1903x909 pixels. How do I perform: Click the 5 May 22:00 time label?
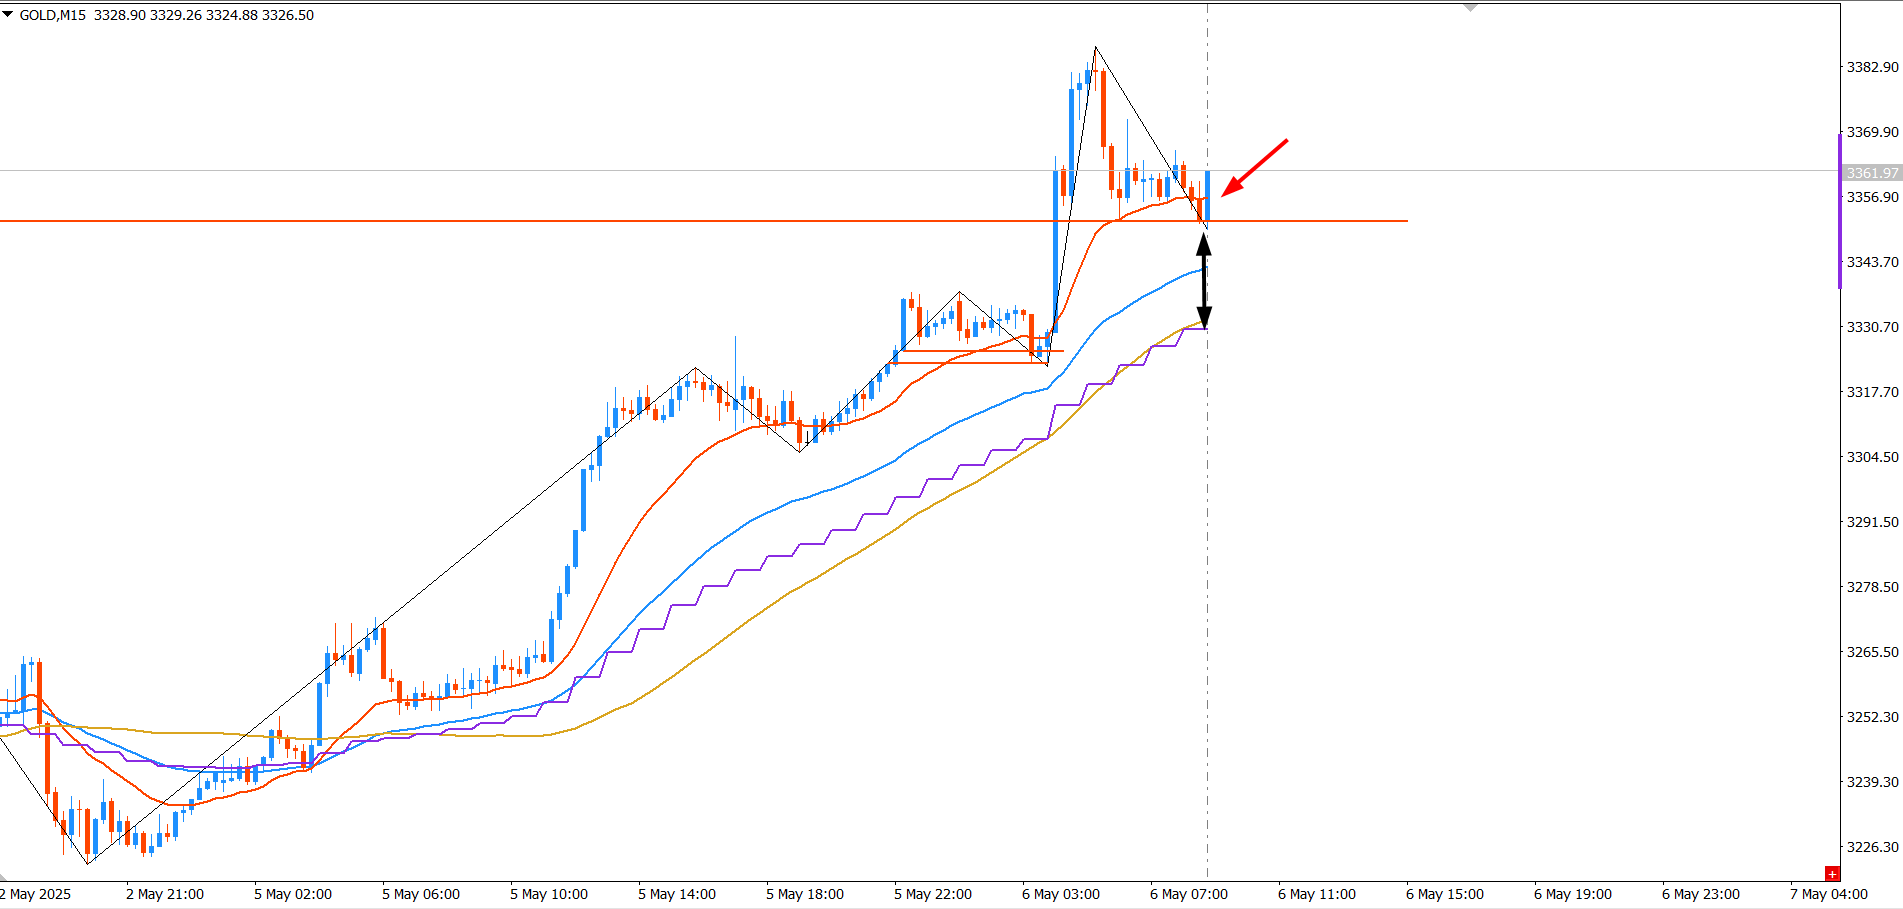coord(933,894)
